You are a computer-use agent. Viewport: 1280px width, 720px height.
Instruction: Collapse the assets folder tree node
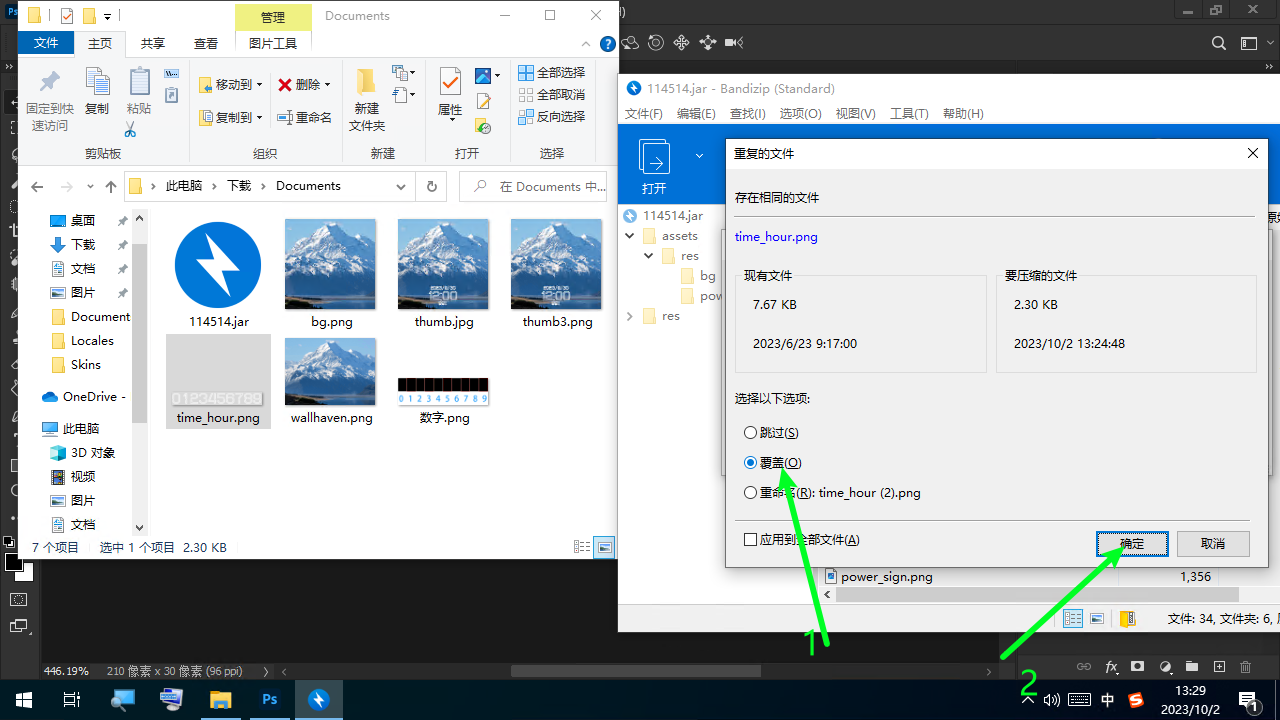tap(630, 236)
